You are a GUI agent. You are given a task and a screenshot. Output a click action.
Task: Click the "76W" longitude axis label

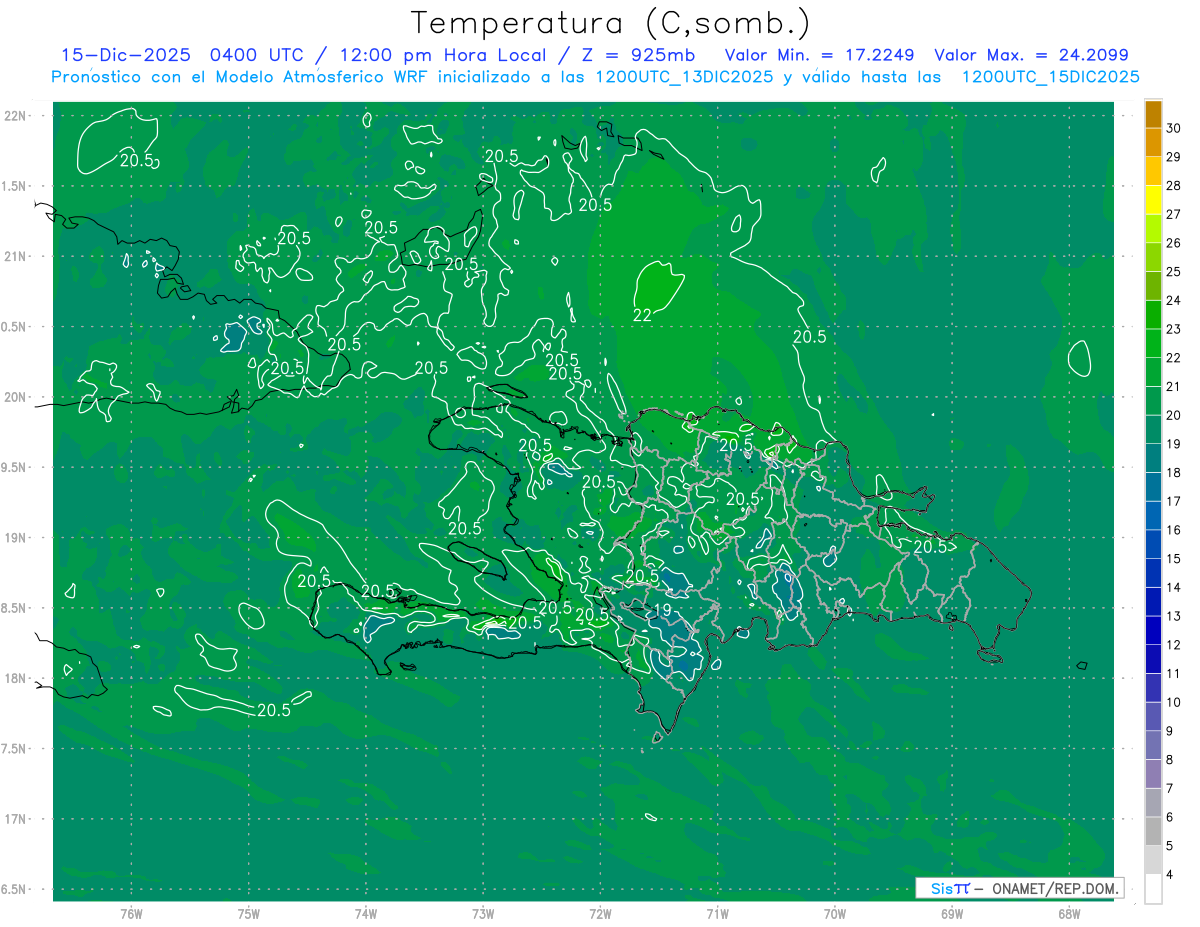[131, 913]
